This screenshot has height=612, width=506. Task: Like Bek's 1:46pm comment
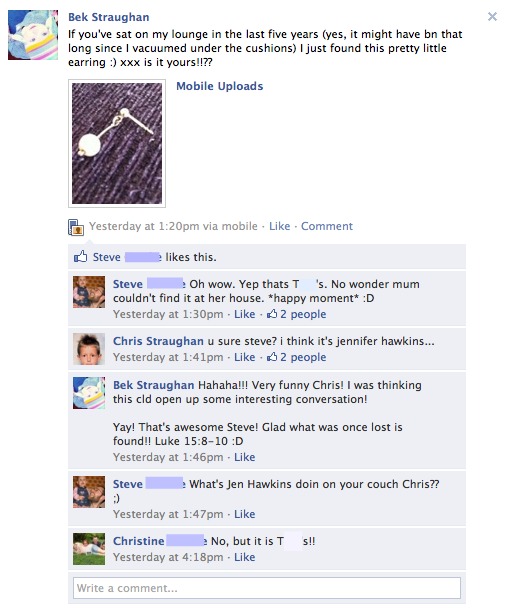pyautogui.click(x=245, y=457)
